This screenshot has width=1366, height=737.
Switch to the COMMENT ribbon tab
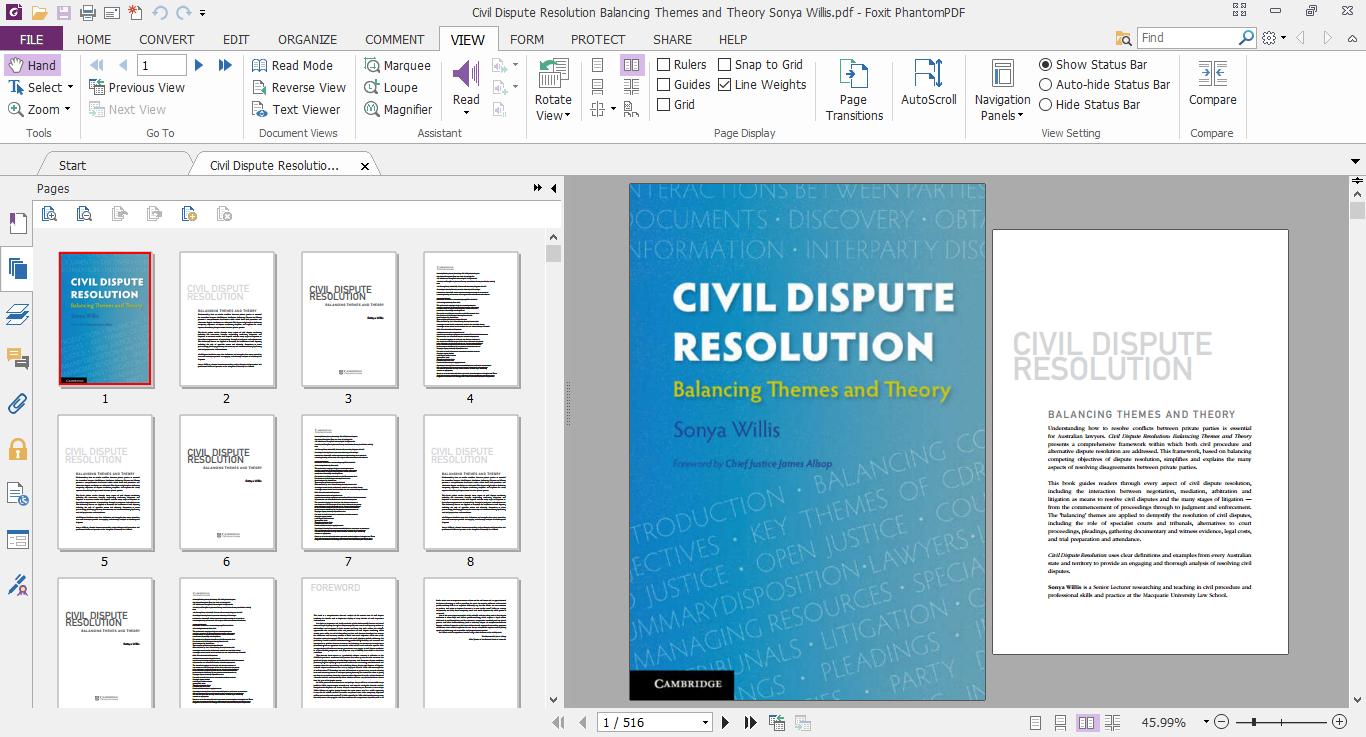[x=394, y=39]
